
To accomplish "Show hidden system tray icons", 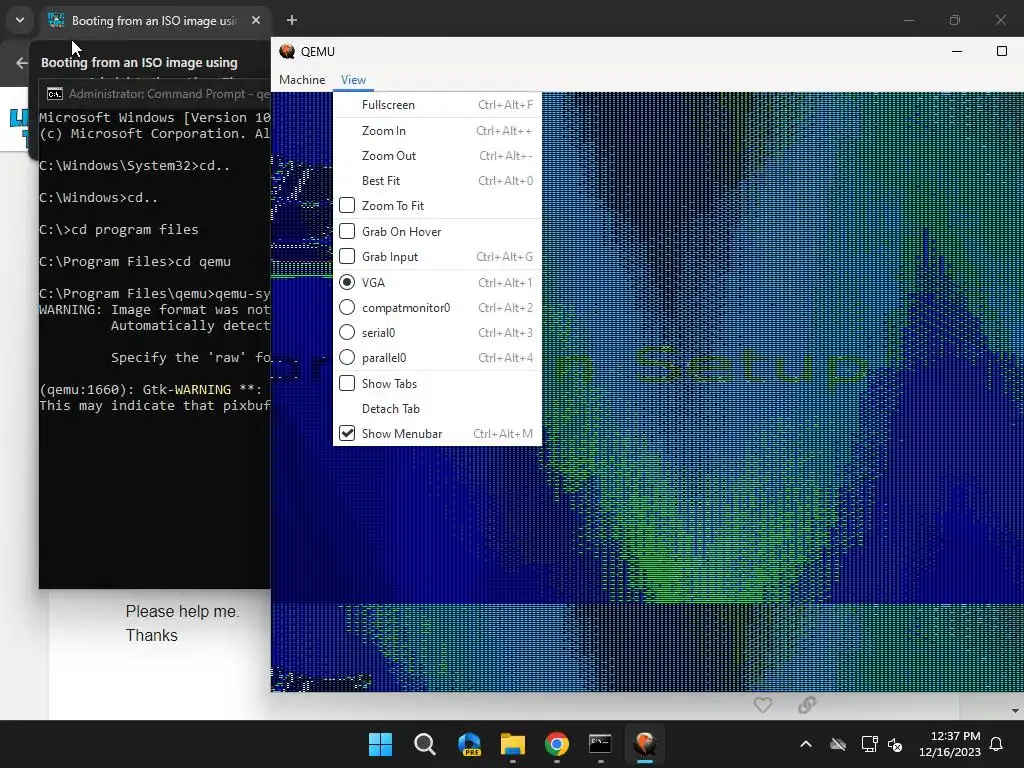I will pos(806,744).
